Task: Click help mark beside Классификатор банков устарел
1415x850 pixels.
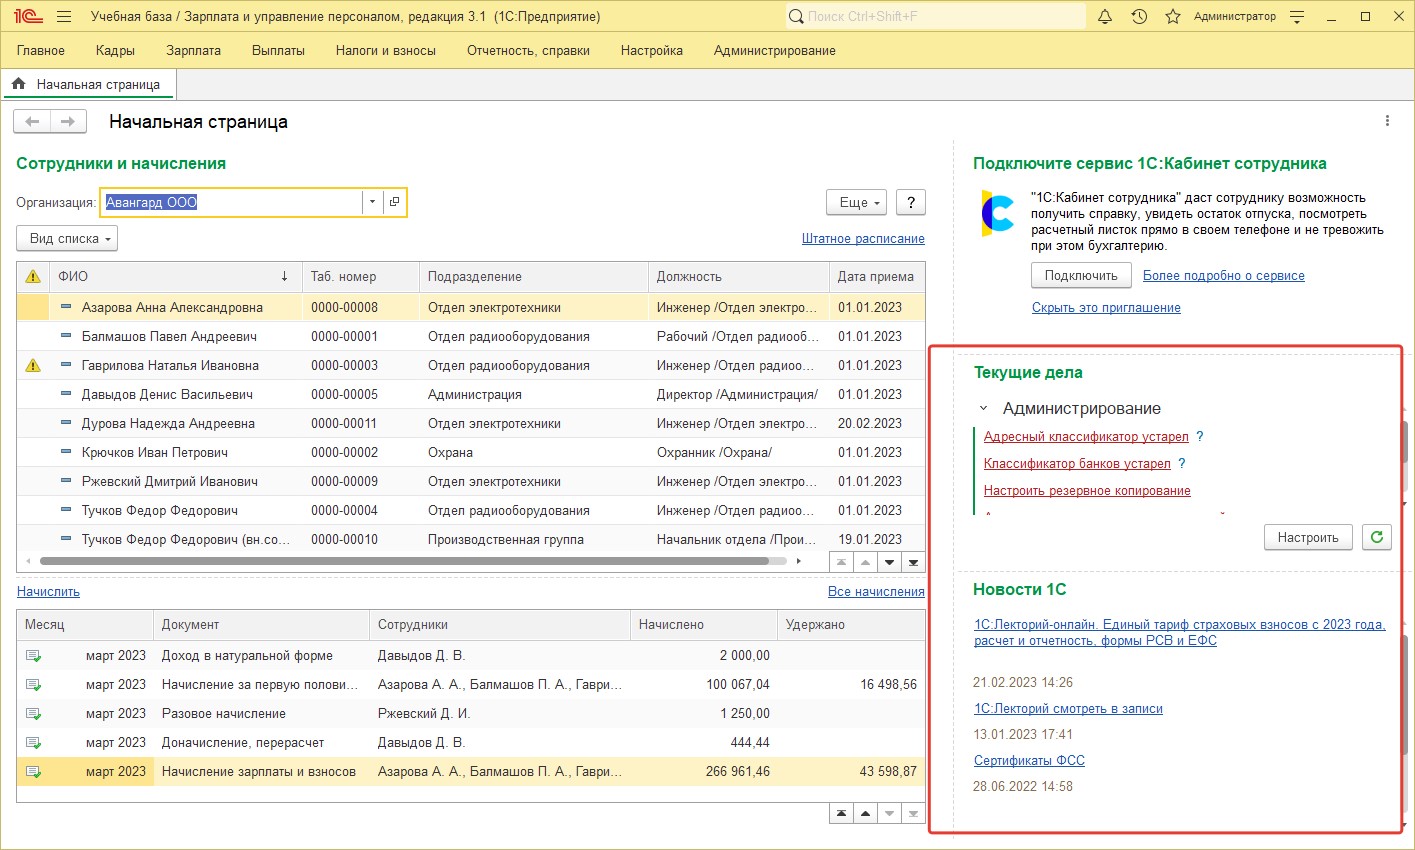Action: pos(1181,463)
